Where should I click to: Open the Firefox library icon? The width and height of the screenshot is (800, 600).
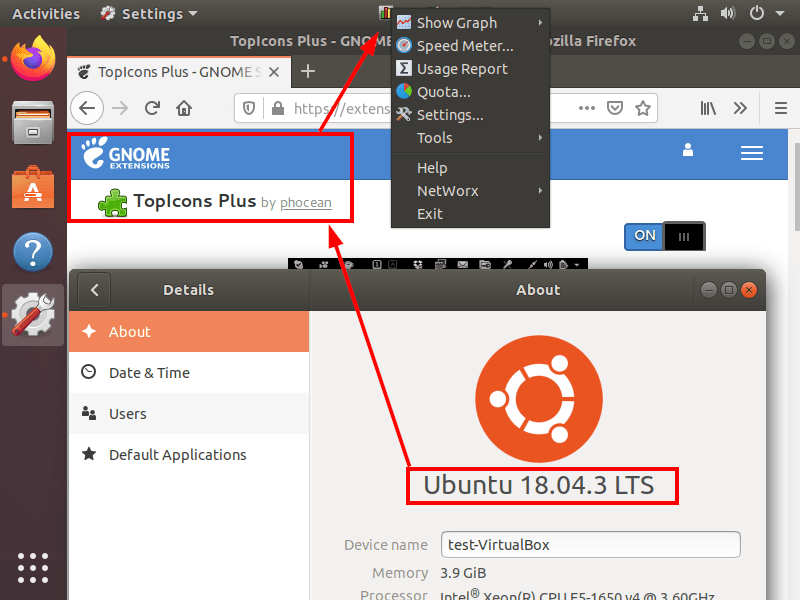click(708, 108)
